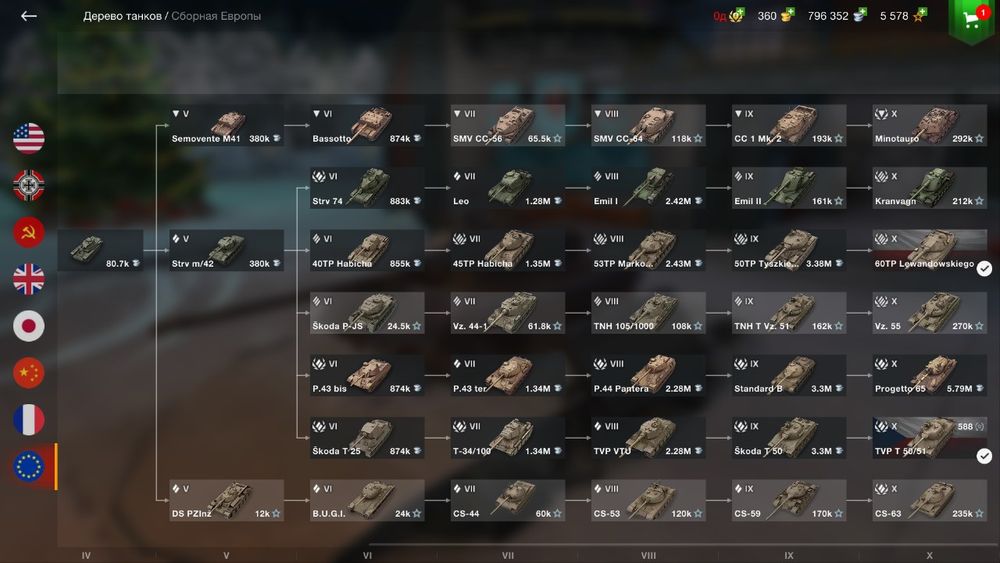Select the USSR nation icon

[29, 232]
